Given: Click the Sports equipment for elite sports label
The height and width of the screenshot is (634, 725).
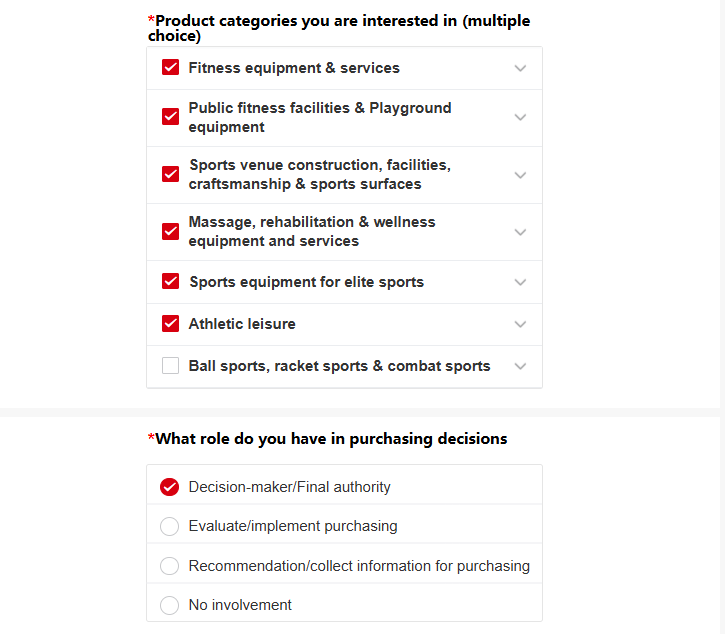Looking at the screenshot, I should [306, 282].
